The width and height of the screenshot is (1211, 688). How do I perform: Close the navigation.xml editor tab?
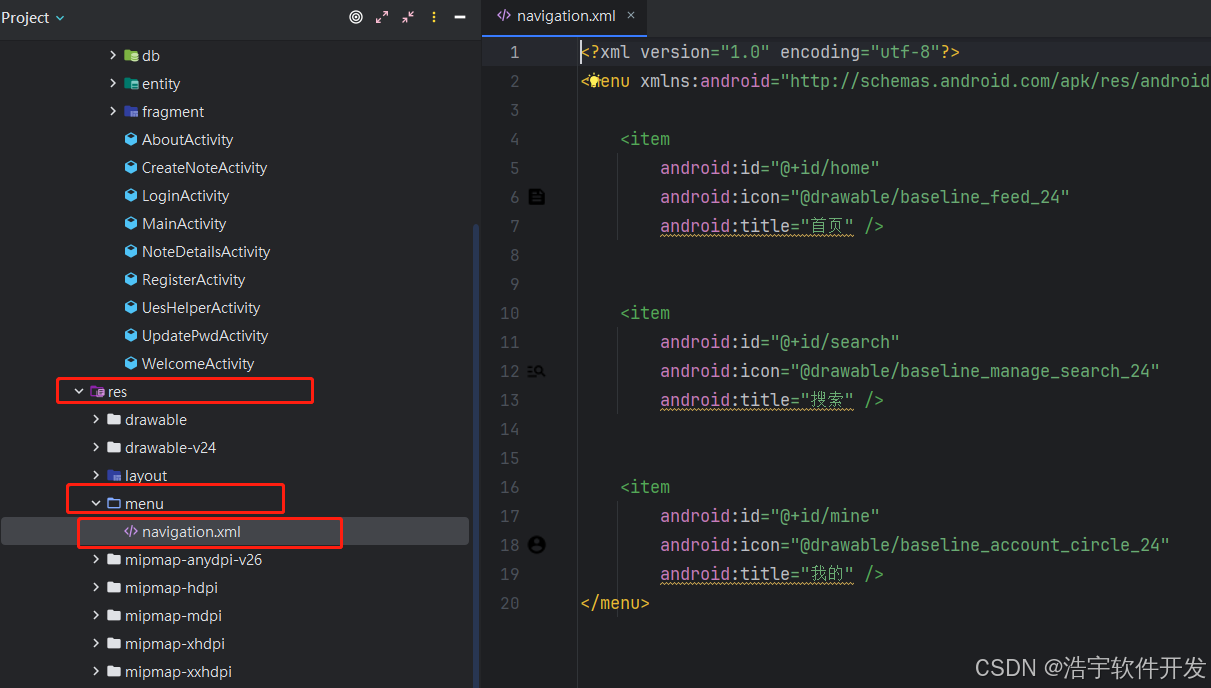pyautogui.click(x=631, y=15)
